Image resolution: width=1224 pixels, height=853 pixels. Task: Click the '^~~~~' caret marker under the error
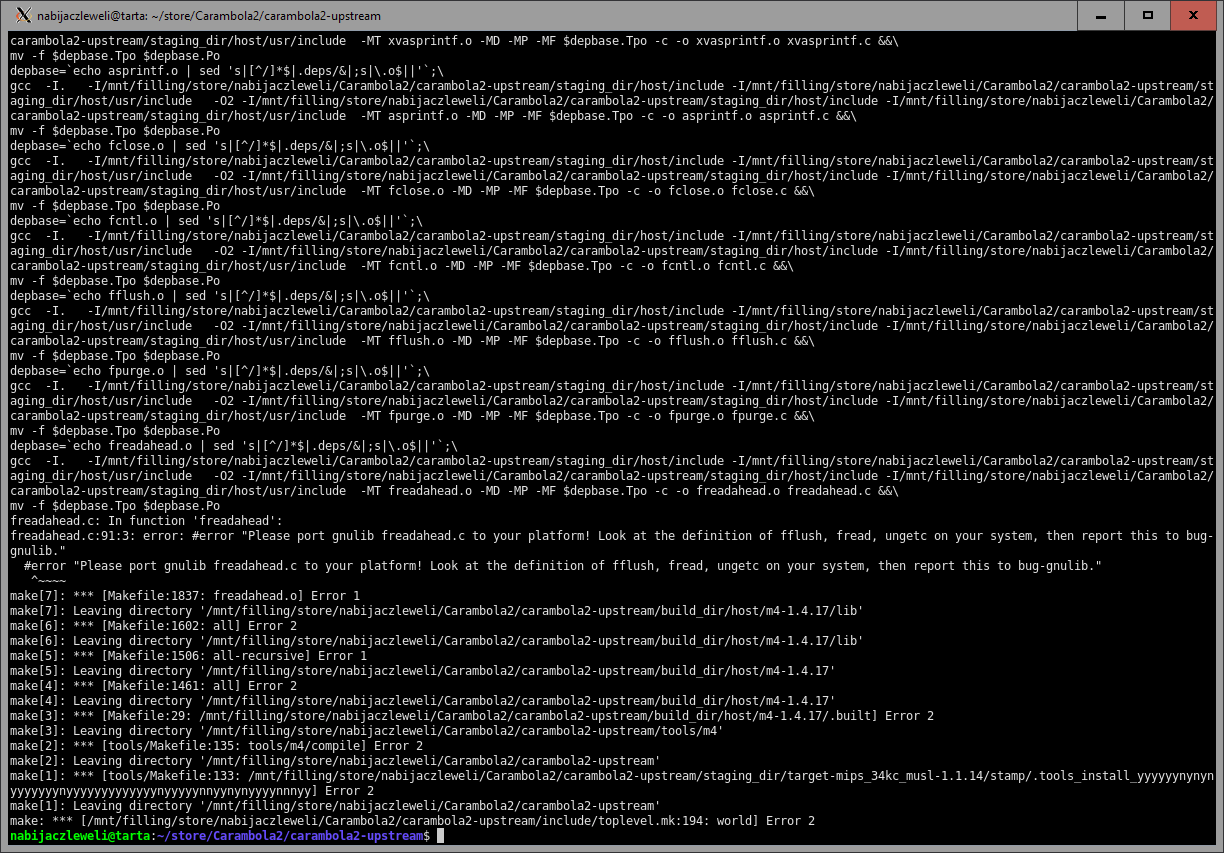click(48, 581)
